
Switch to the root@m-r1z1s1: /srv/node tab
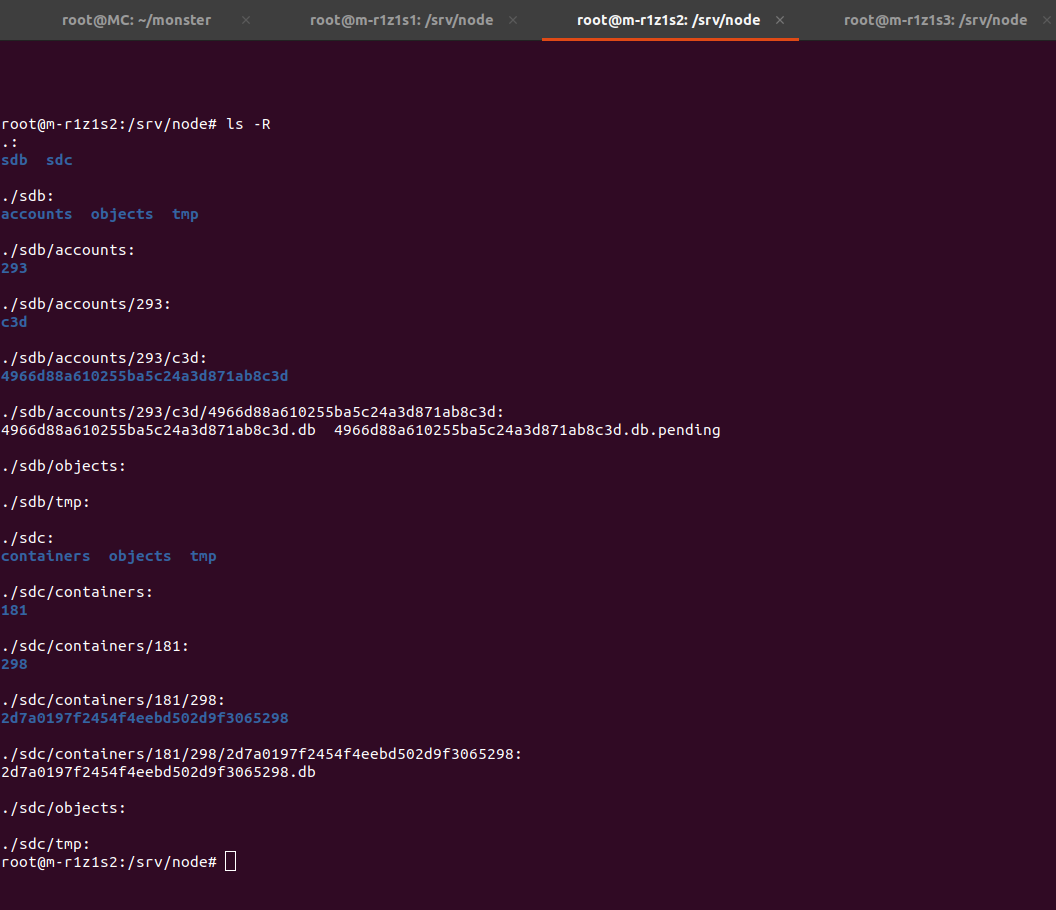[401, 20]
